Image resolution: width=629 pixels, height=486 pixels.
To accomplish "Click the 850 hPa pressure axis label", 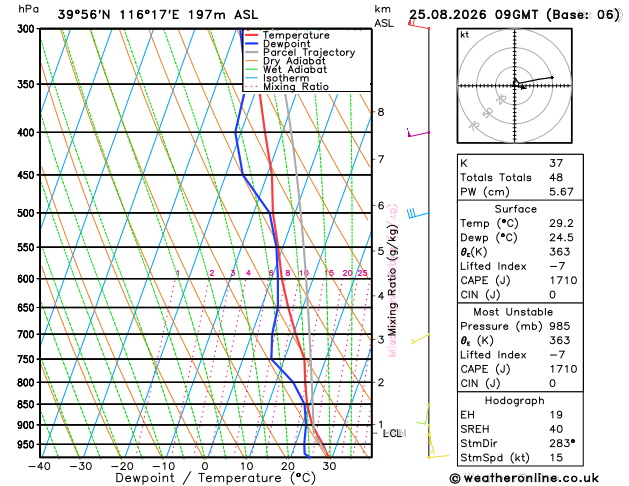I will tap(28, 404).
